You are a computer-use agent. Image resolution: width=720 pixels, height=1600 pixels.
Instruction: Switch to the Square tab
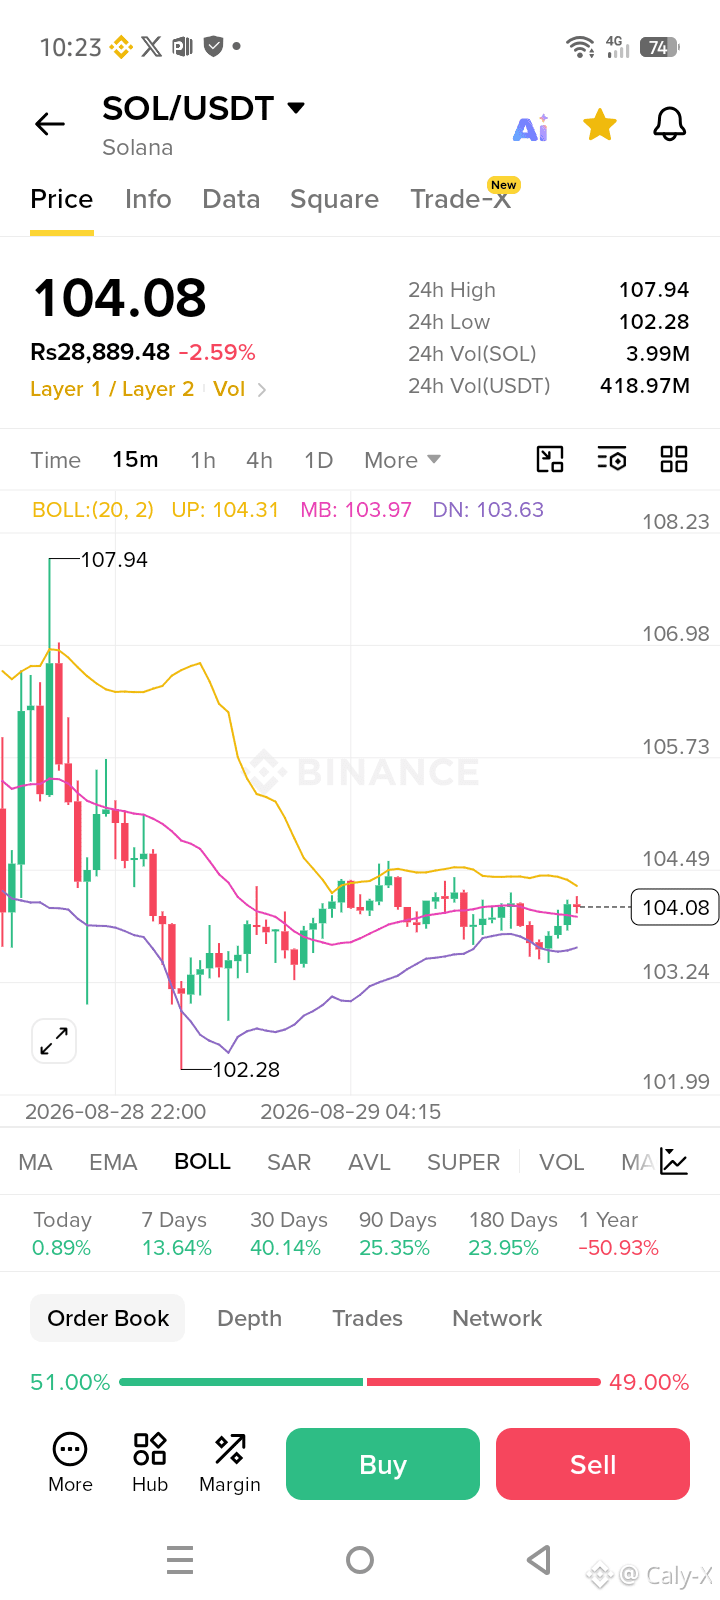pyautogui.click(x=334, y=199)
